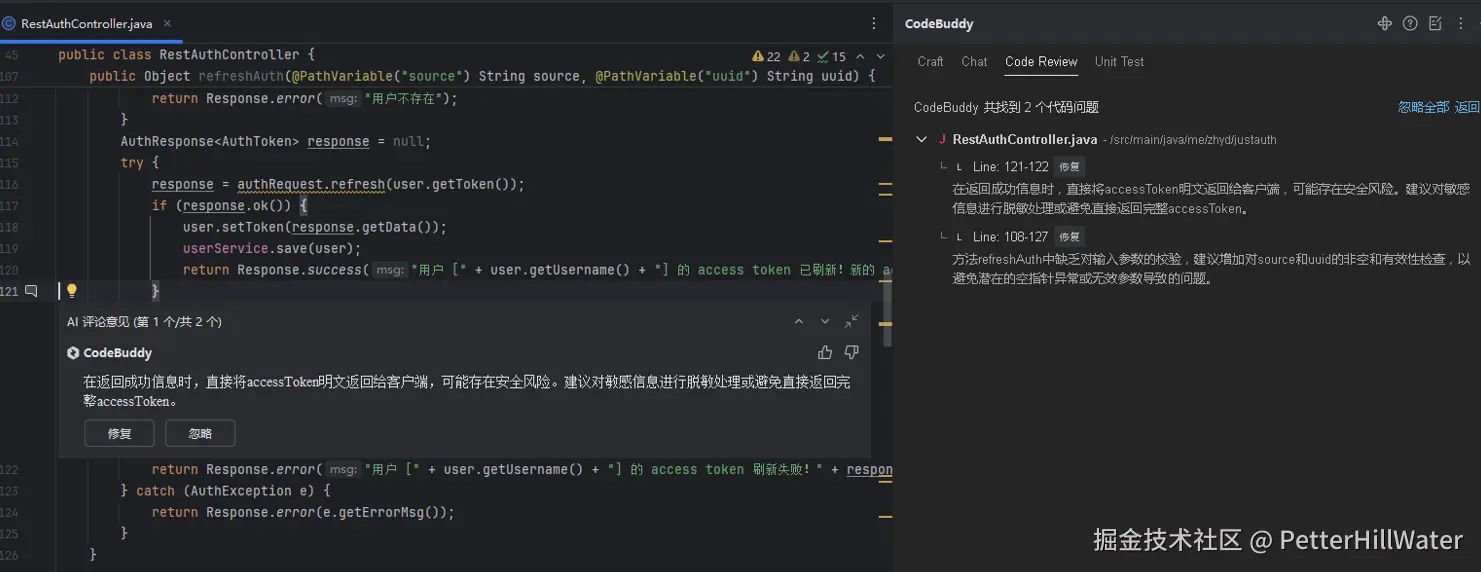Click the line number 124 in gutter
This screenshot has height=572, width=1481.
click(x=10, y=513)
